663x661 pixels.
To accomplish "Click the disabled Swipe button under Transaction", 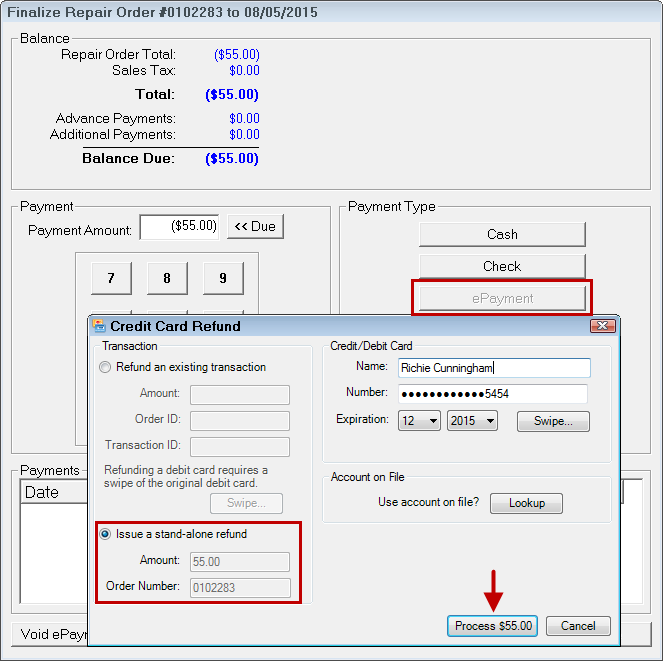I will [246, 503].
